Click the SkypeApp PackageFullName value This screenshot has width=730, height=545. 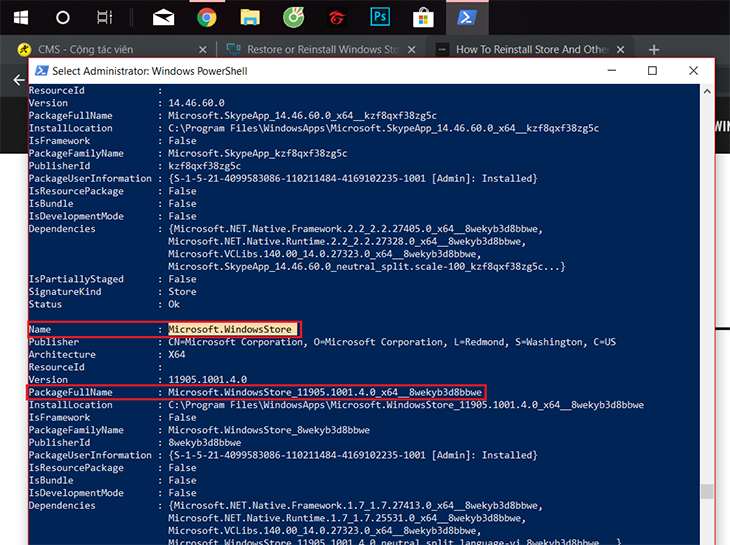coord(302,115)
